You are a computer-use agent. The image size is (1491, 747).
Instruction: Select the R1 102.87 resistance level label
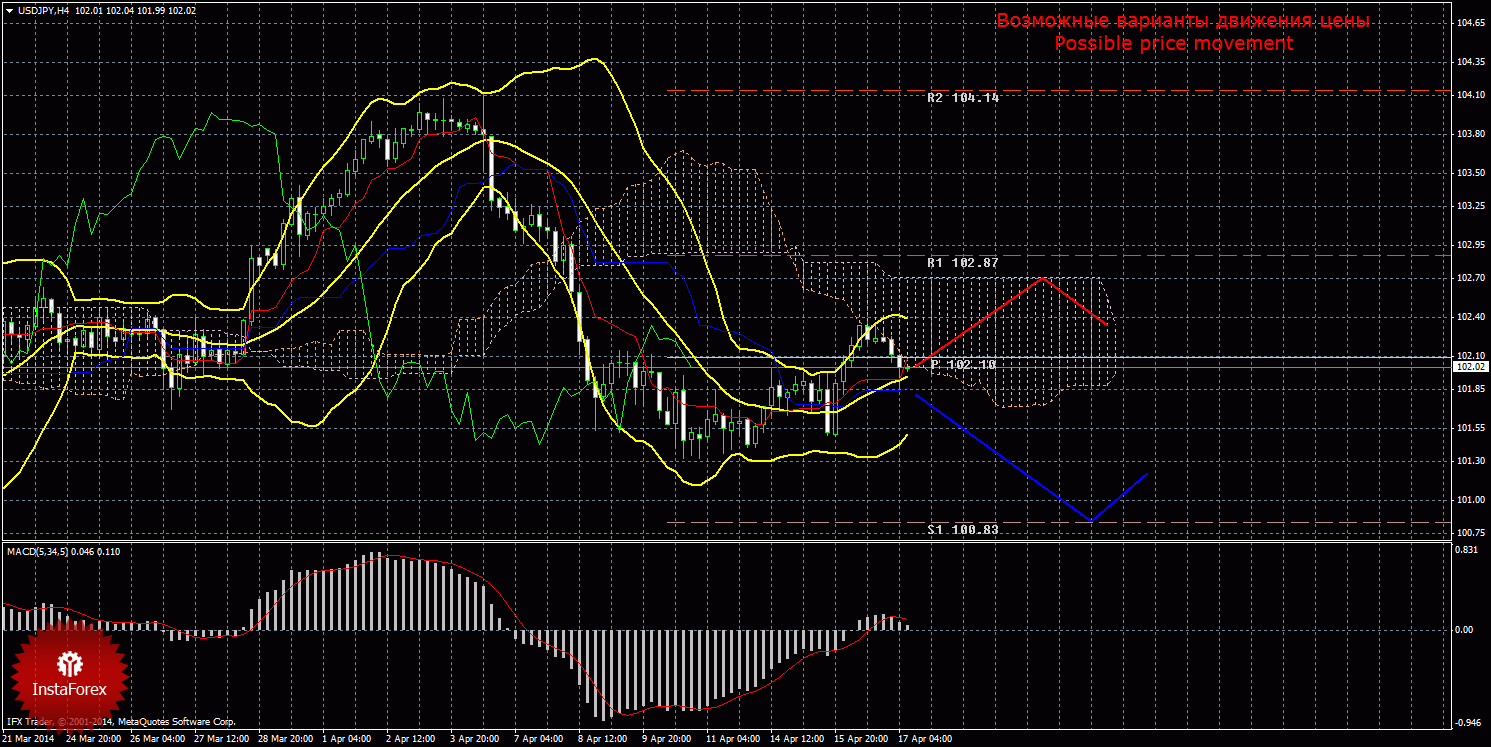coord(962,262)
